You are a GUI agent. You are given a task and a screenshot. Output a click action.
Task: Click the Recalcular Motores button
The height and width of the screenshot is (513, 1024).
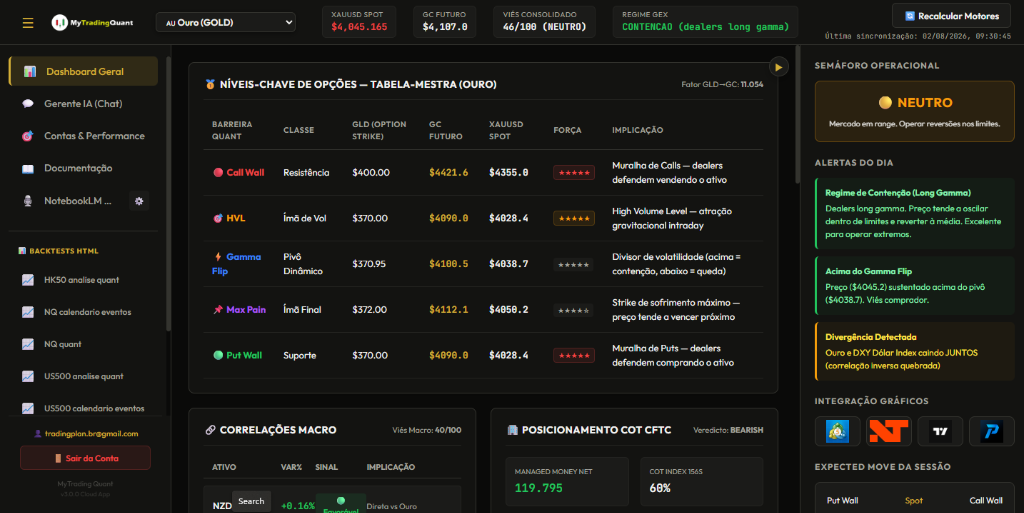(x=952, y=16)
